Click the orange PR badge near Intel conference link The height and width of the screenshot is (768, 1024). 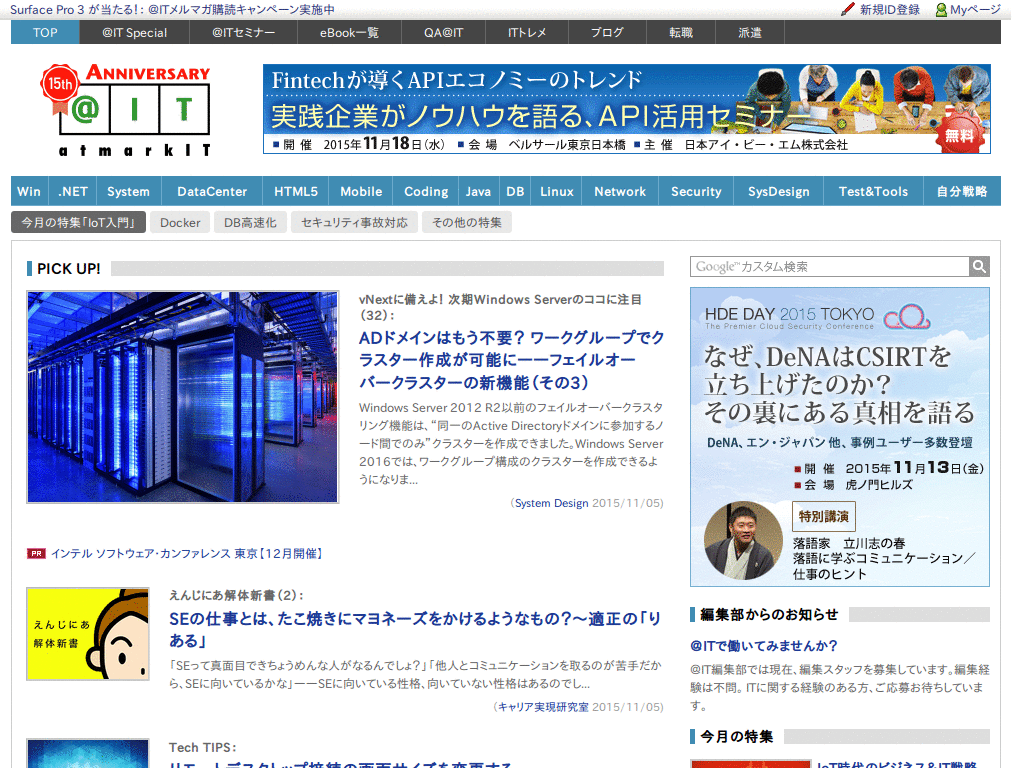click(36, 552)
